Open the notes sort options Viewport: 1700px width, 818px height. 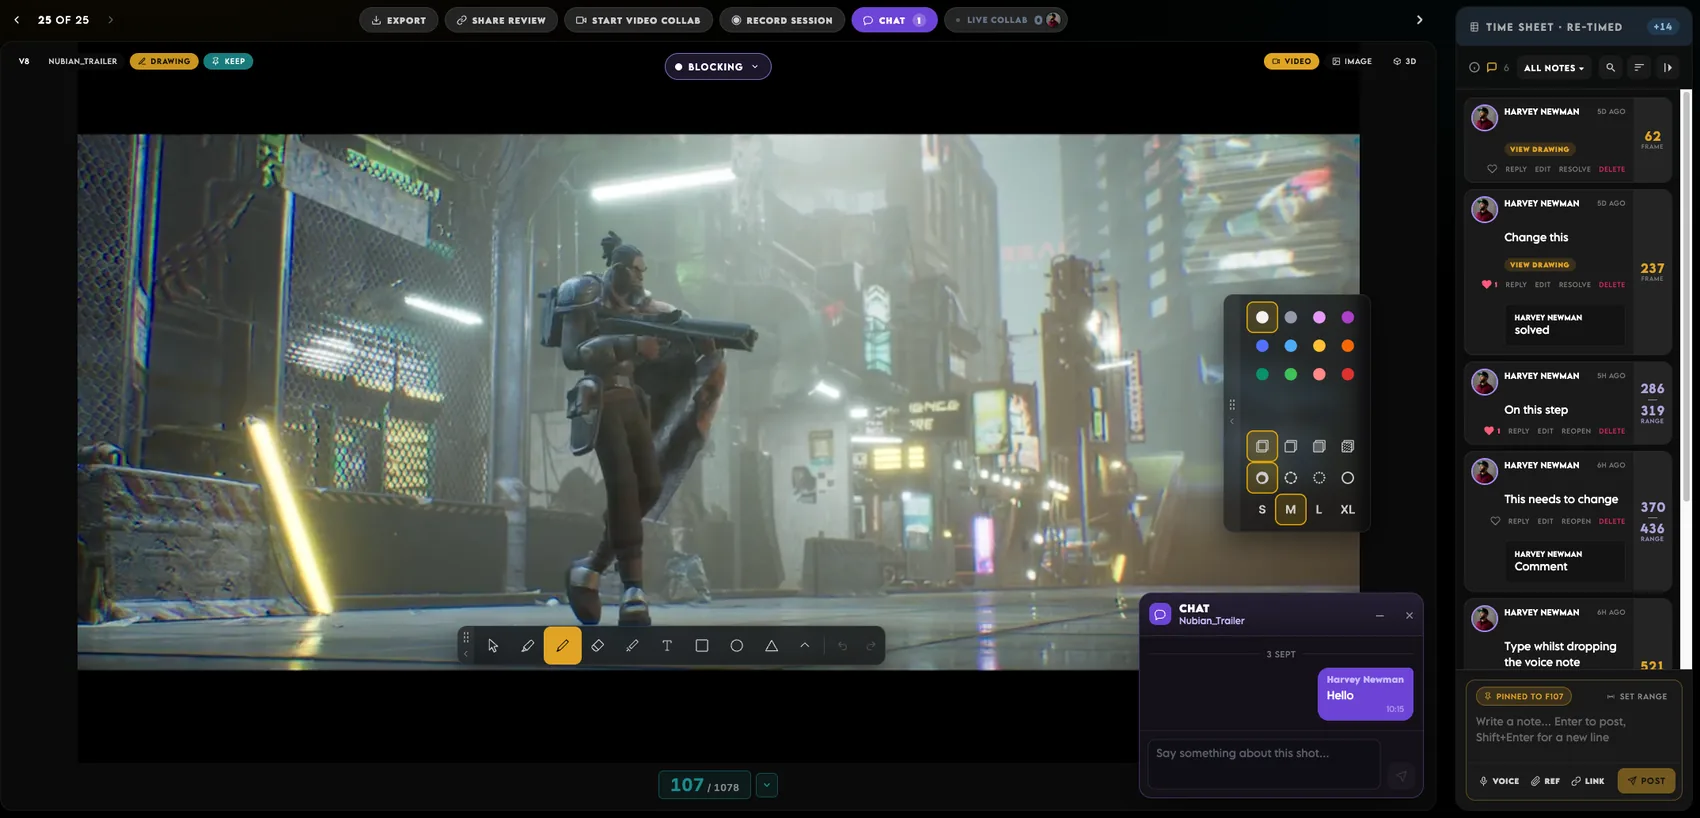[1639, 68]
